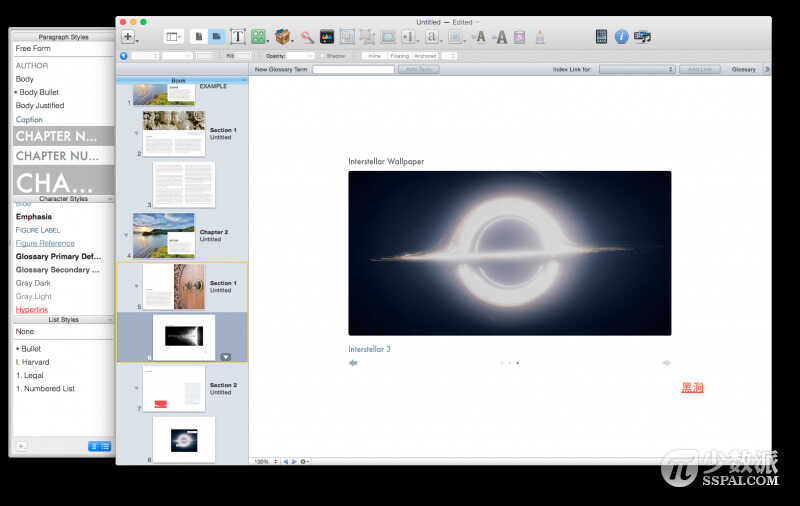
Task: Open the dimmed line spacing icon
Action: (x=408, y=37)
